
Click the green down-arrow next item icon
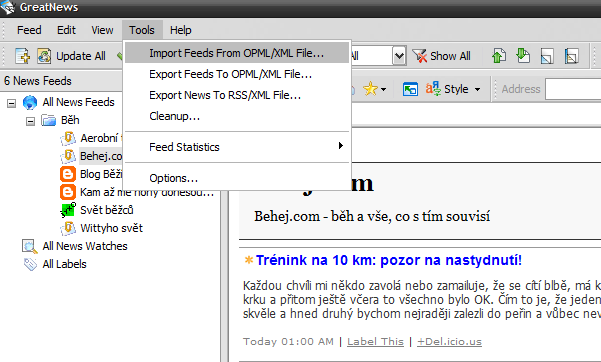[523, 56]
